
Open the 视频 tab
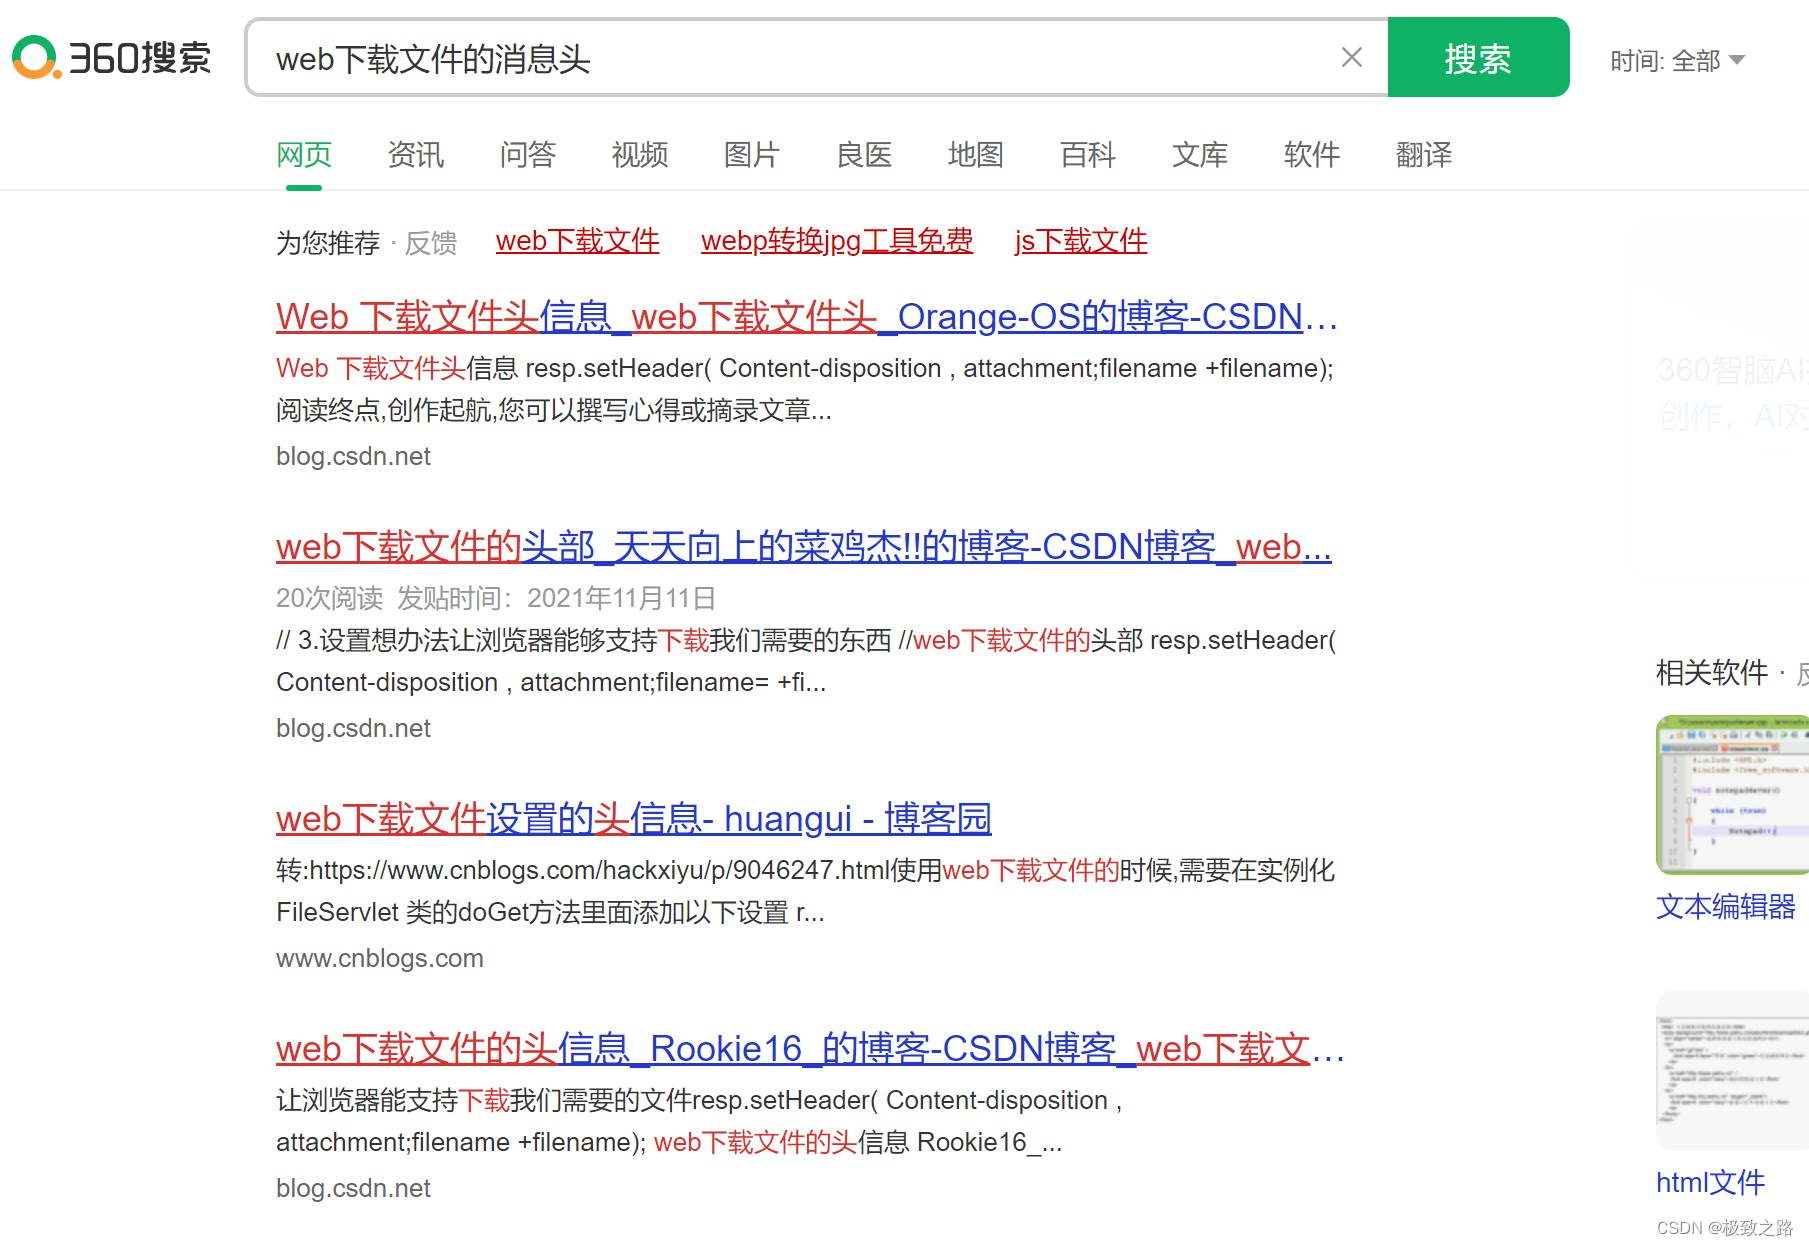point(640,155)
